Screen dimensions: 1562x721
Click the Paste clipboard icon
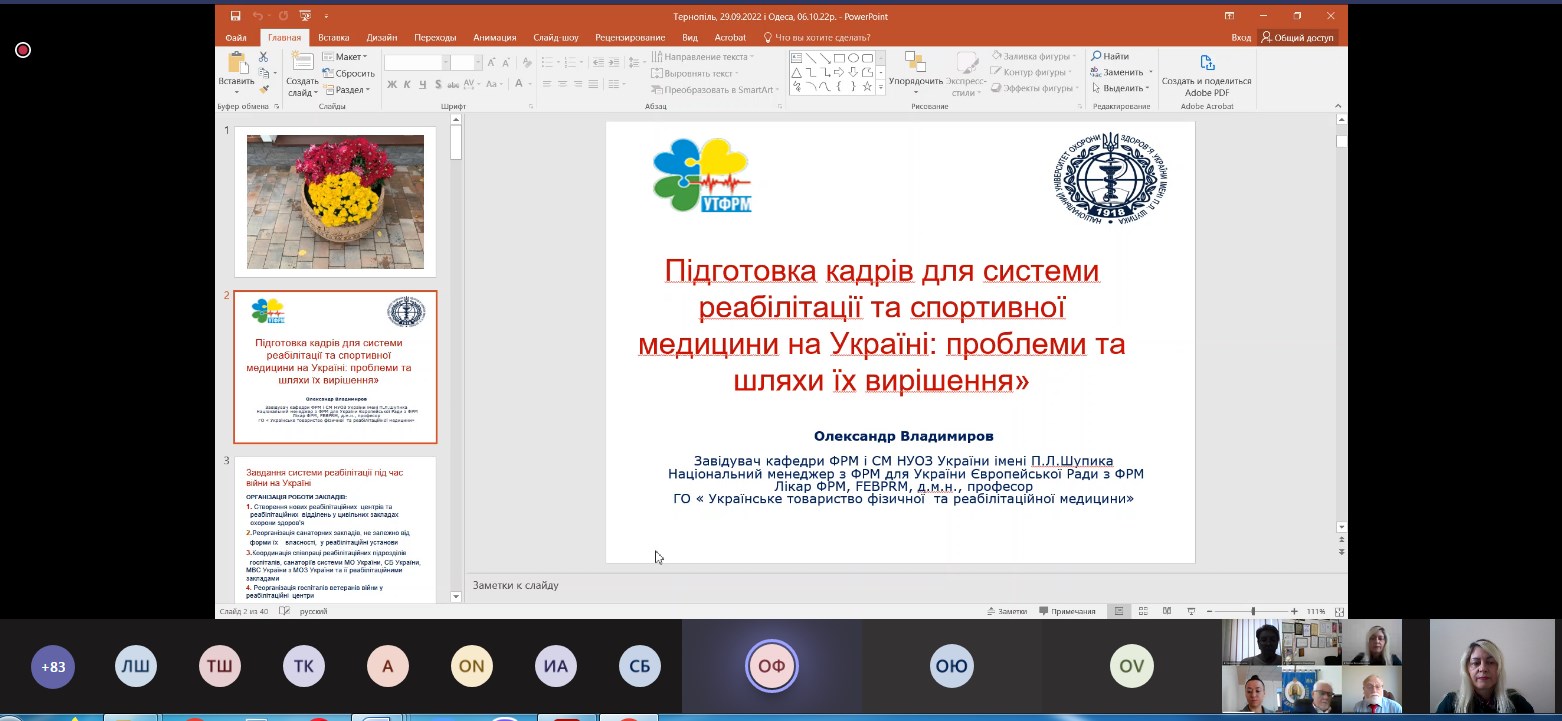(x=236, y=64)
